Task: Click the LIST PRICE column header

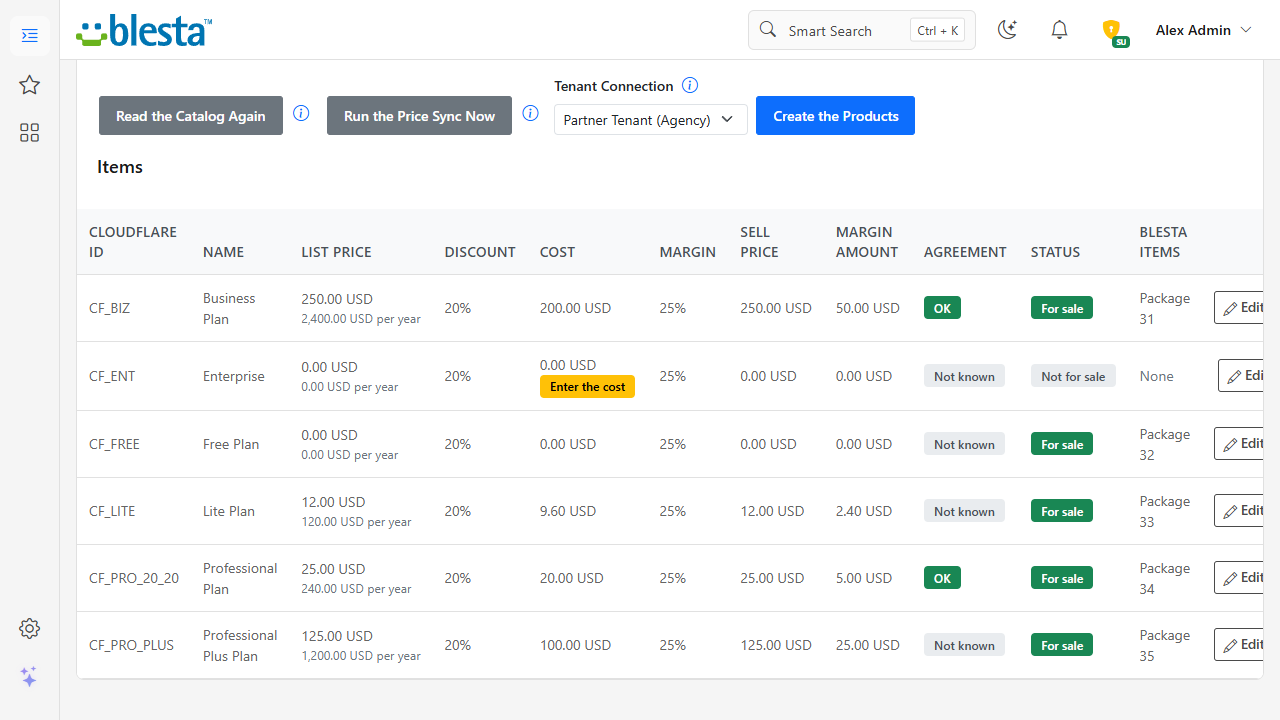Action: (x=336, y=252)
